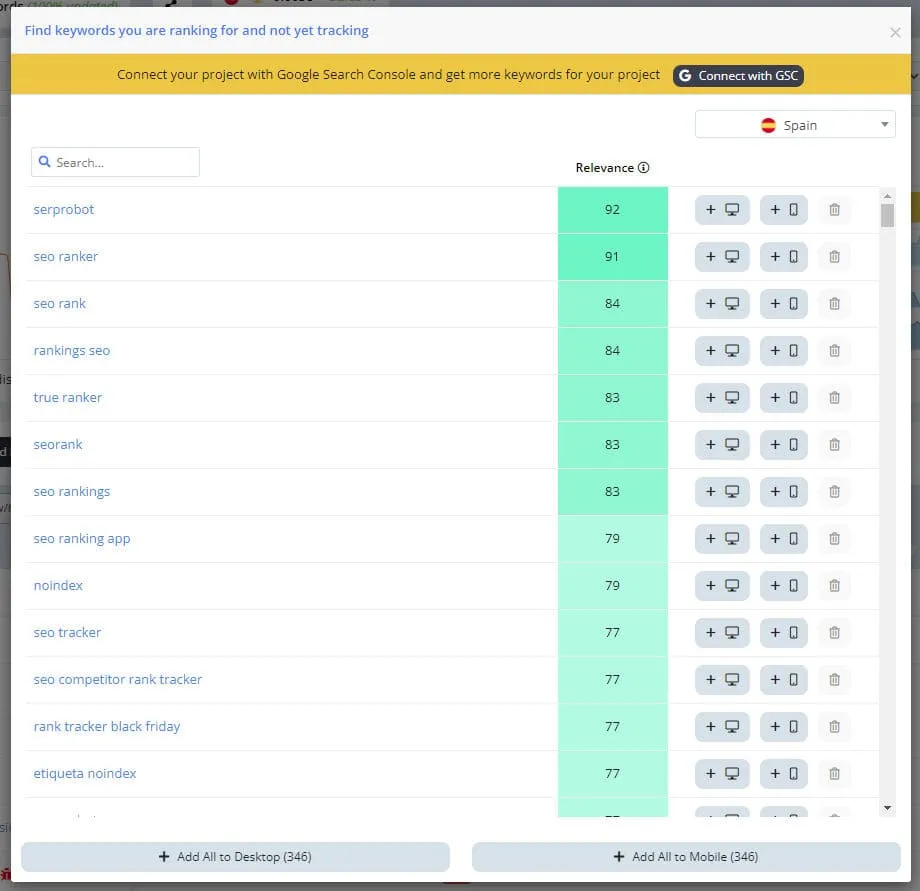Add true ranker to mobile tracking

point(783,398)
